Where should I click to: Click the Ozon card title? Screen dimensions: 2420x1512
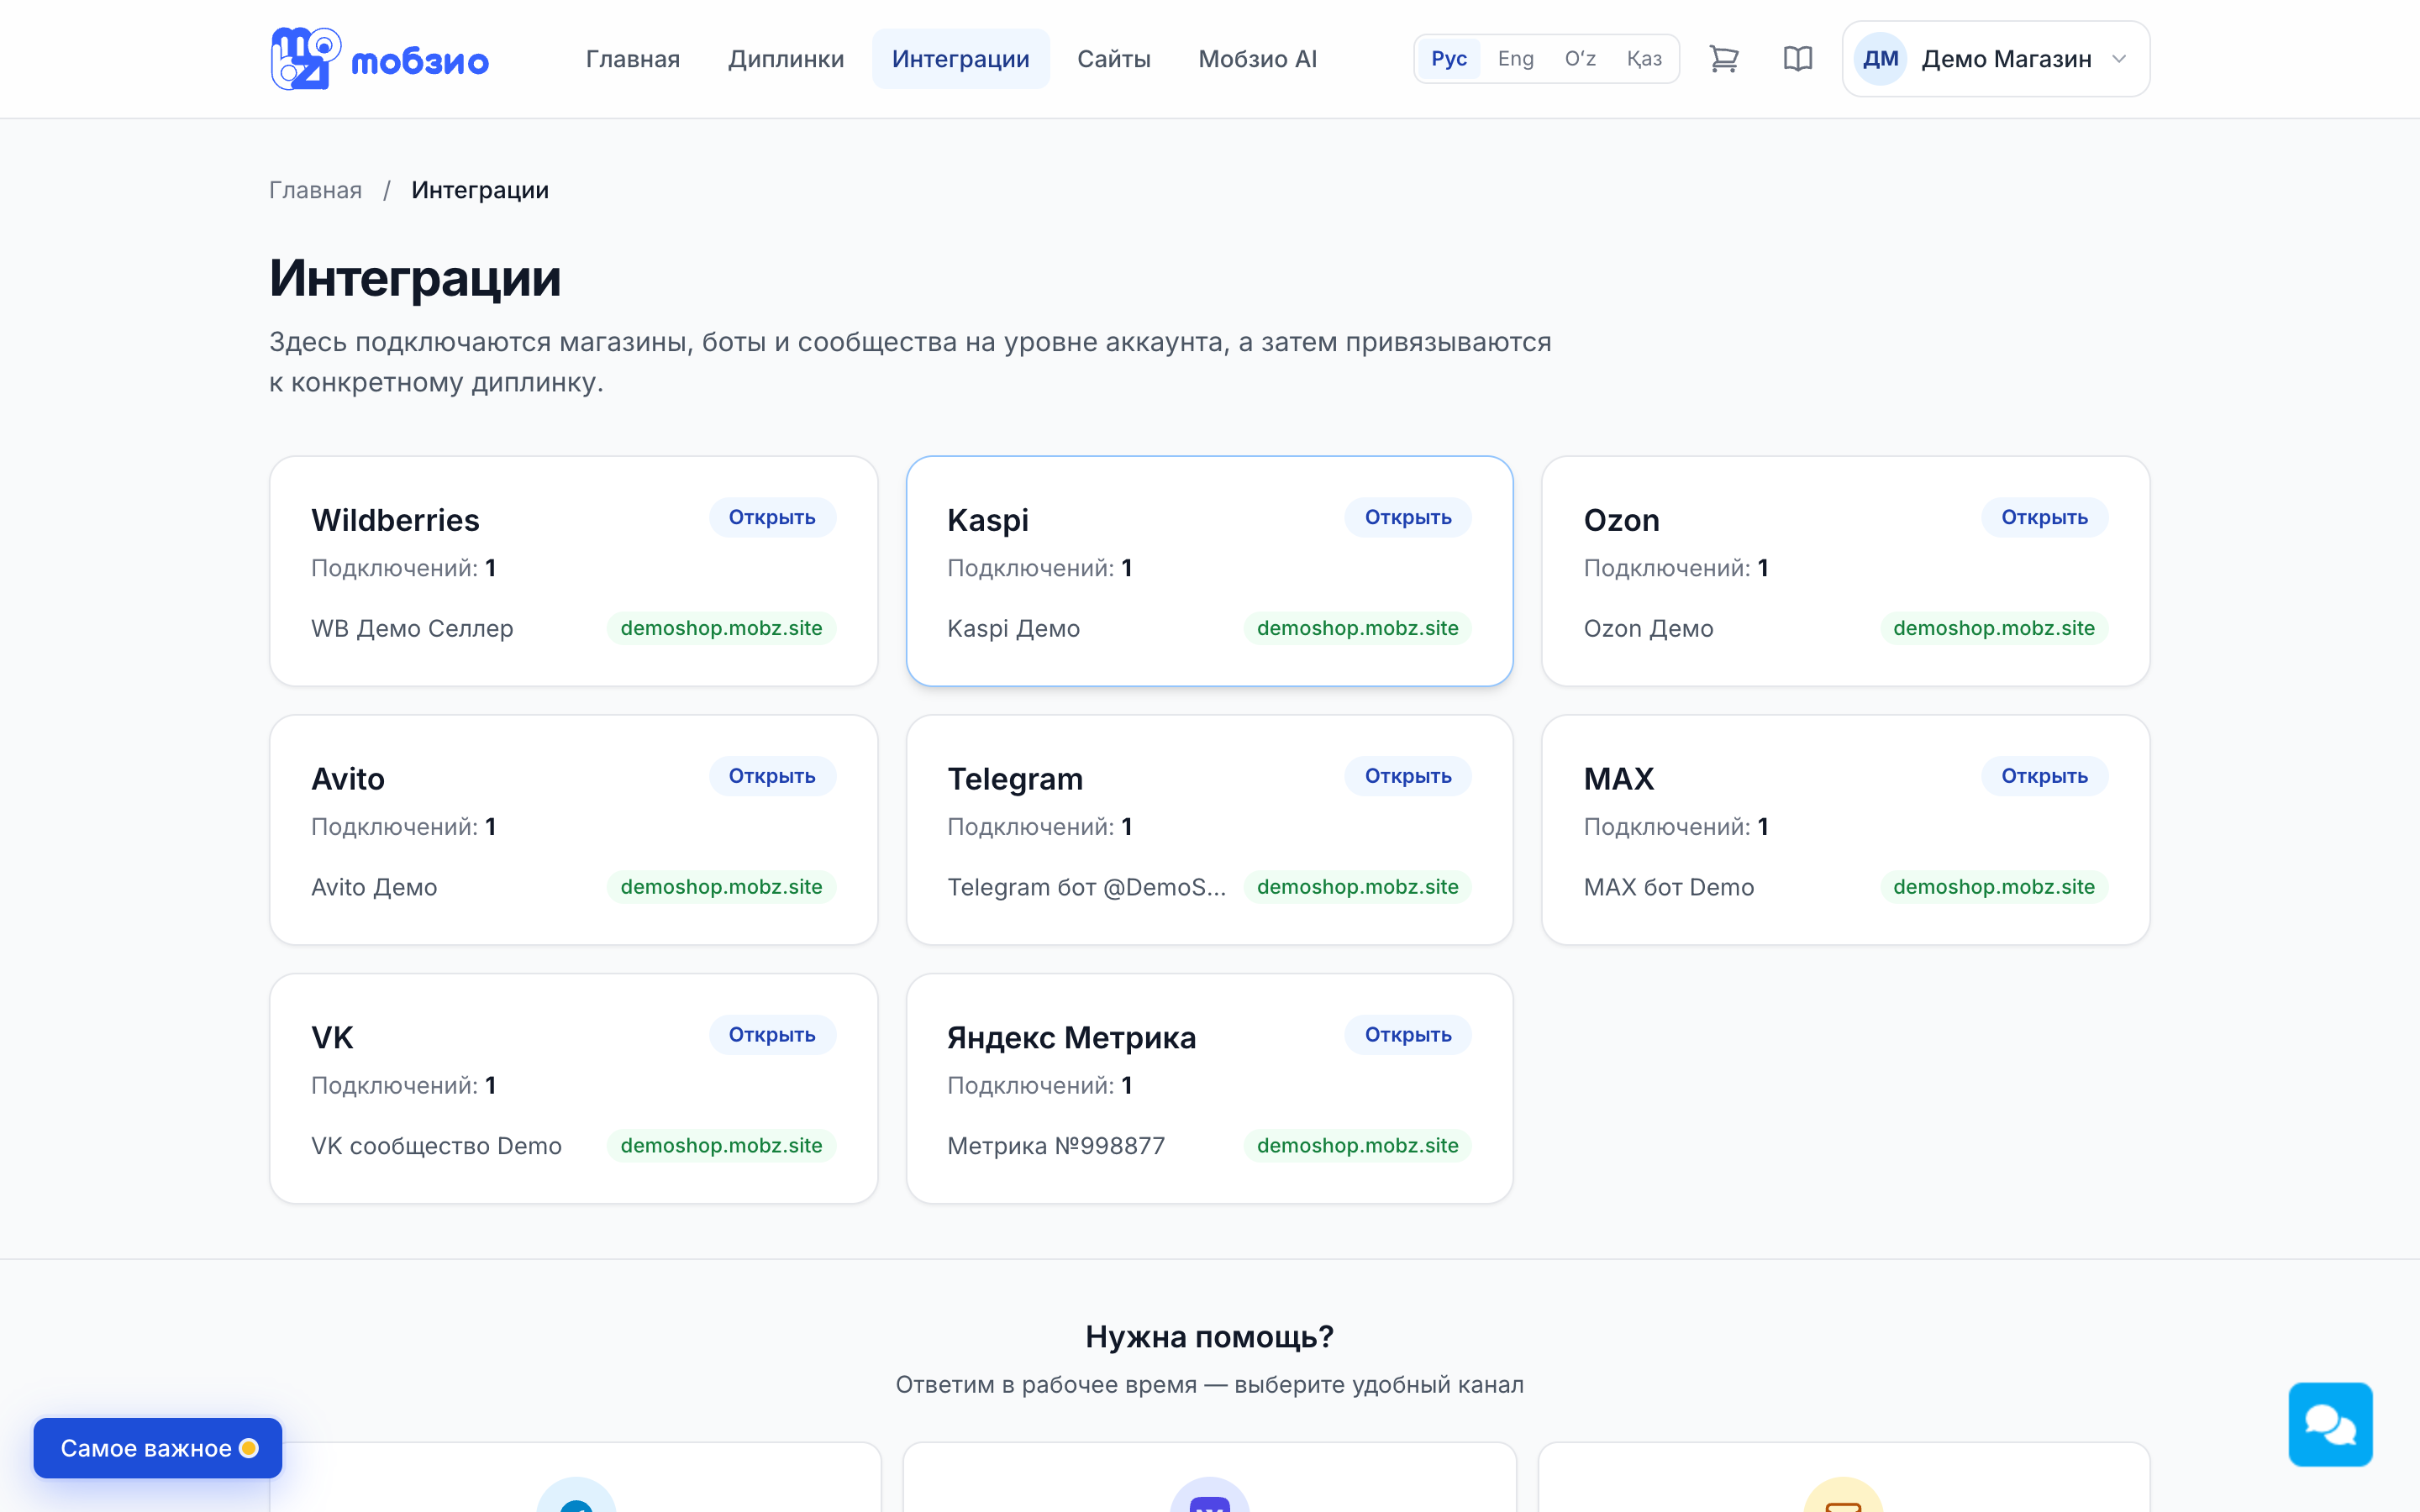tap(1621, 520)
